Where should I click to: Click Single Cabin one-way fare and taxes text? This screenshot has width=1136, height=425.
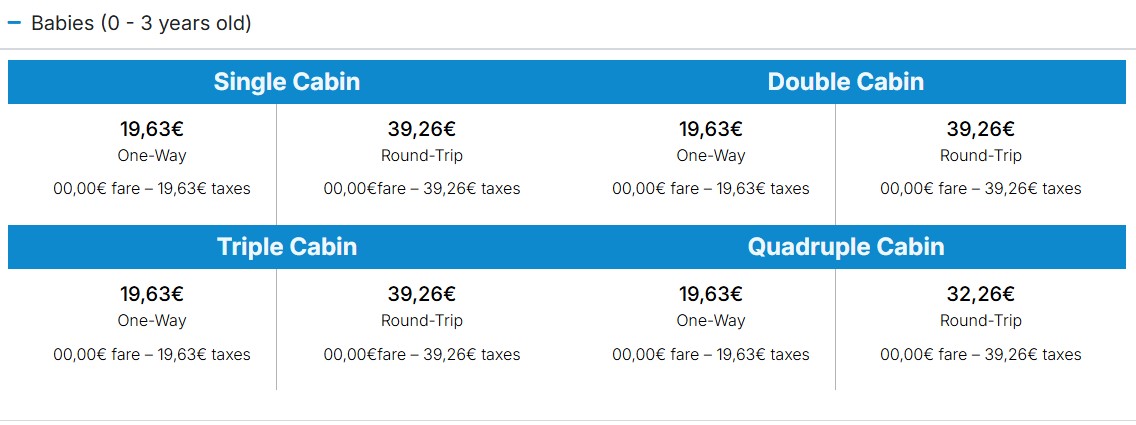tap(152, 189)
